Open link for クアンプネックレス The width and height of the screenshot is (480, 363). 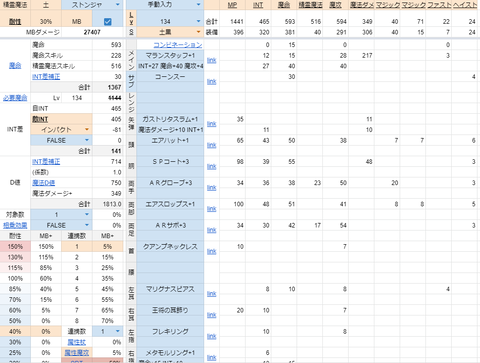pos(212,252)
